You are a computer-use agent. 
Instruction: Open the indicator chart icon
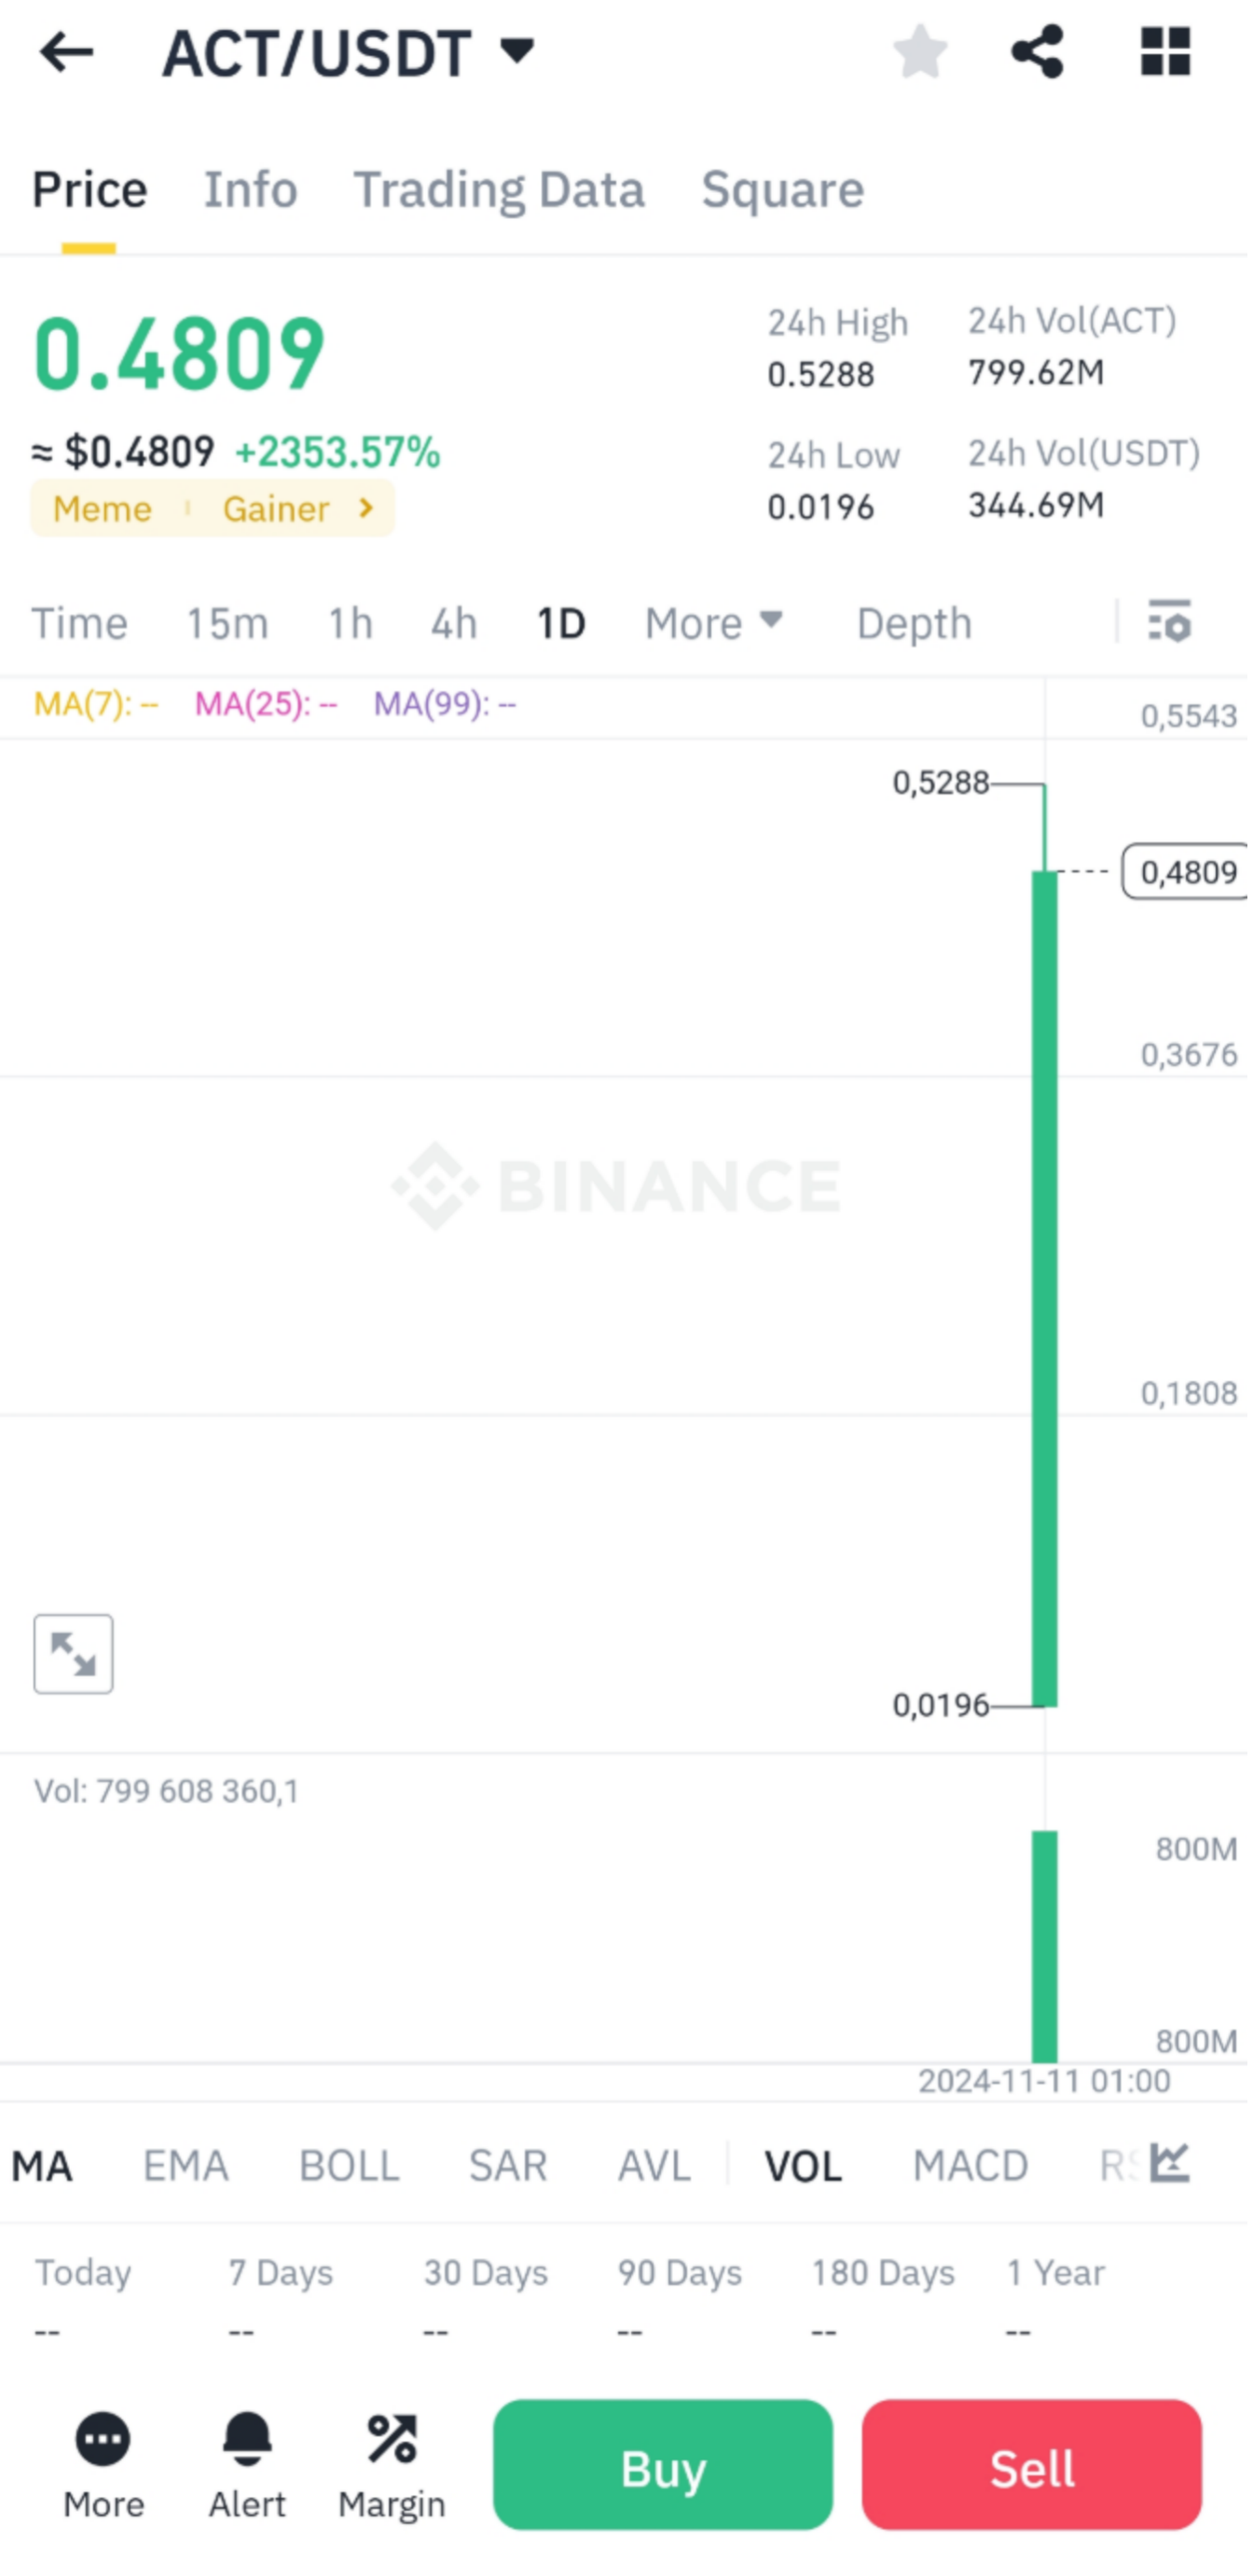1169,2163
